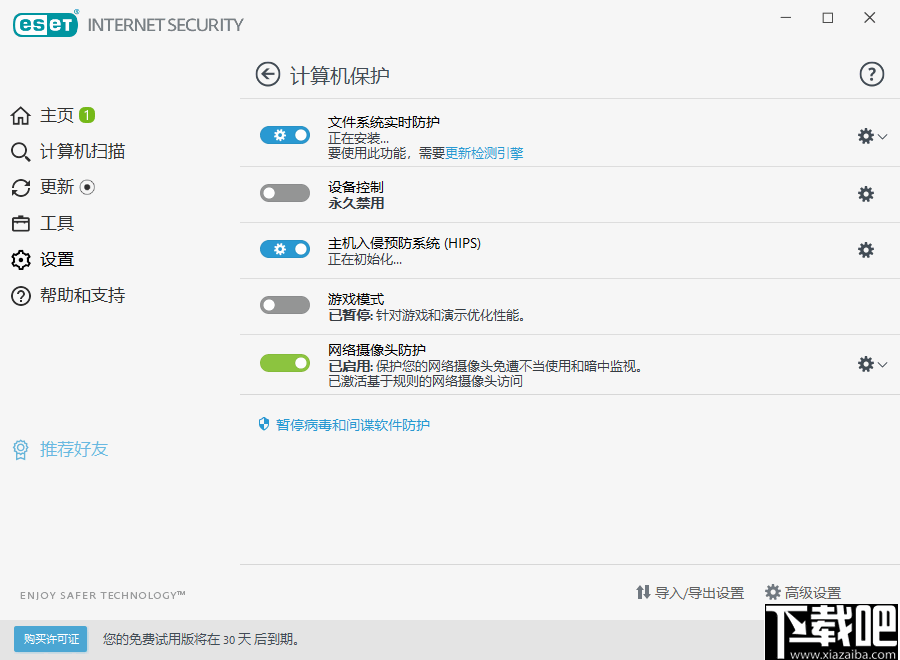Open the 设置 settings section
Screen dimensions: 900x660
[57, 259]
